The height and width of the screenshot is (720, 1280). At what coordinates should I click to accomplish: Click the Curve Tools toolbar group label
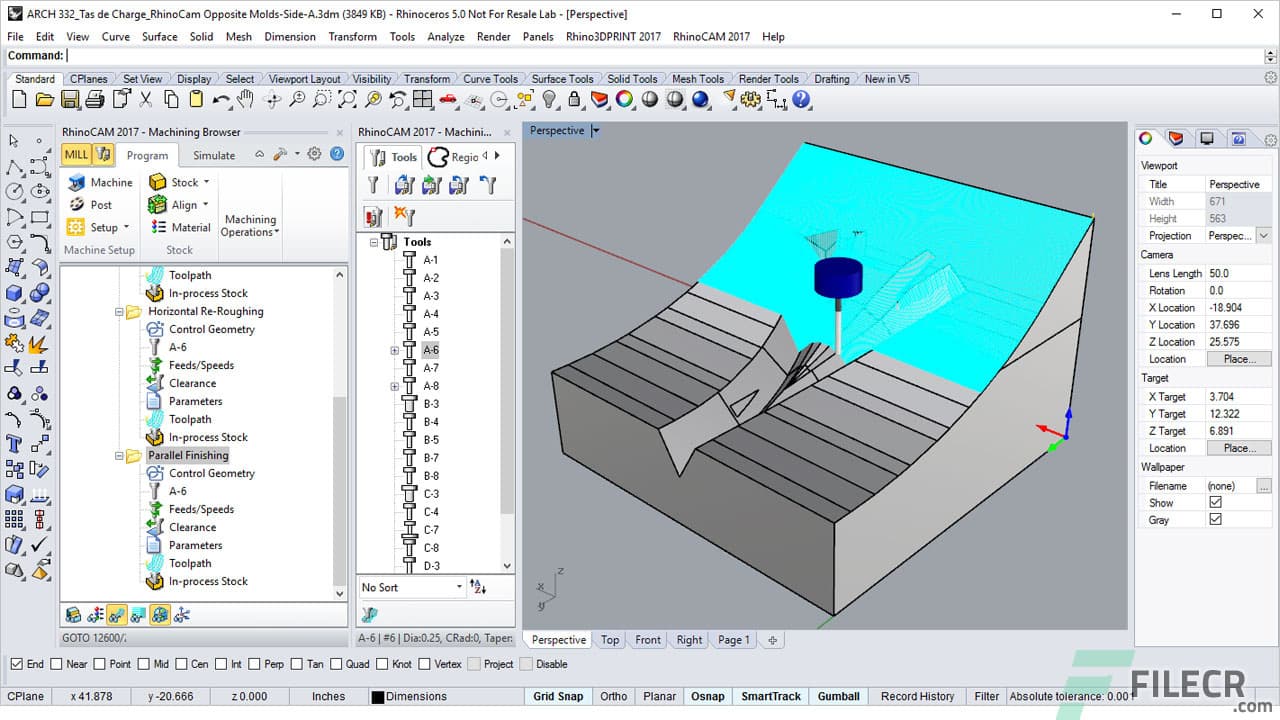(490, 78)
